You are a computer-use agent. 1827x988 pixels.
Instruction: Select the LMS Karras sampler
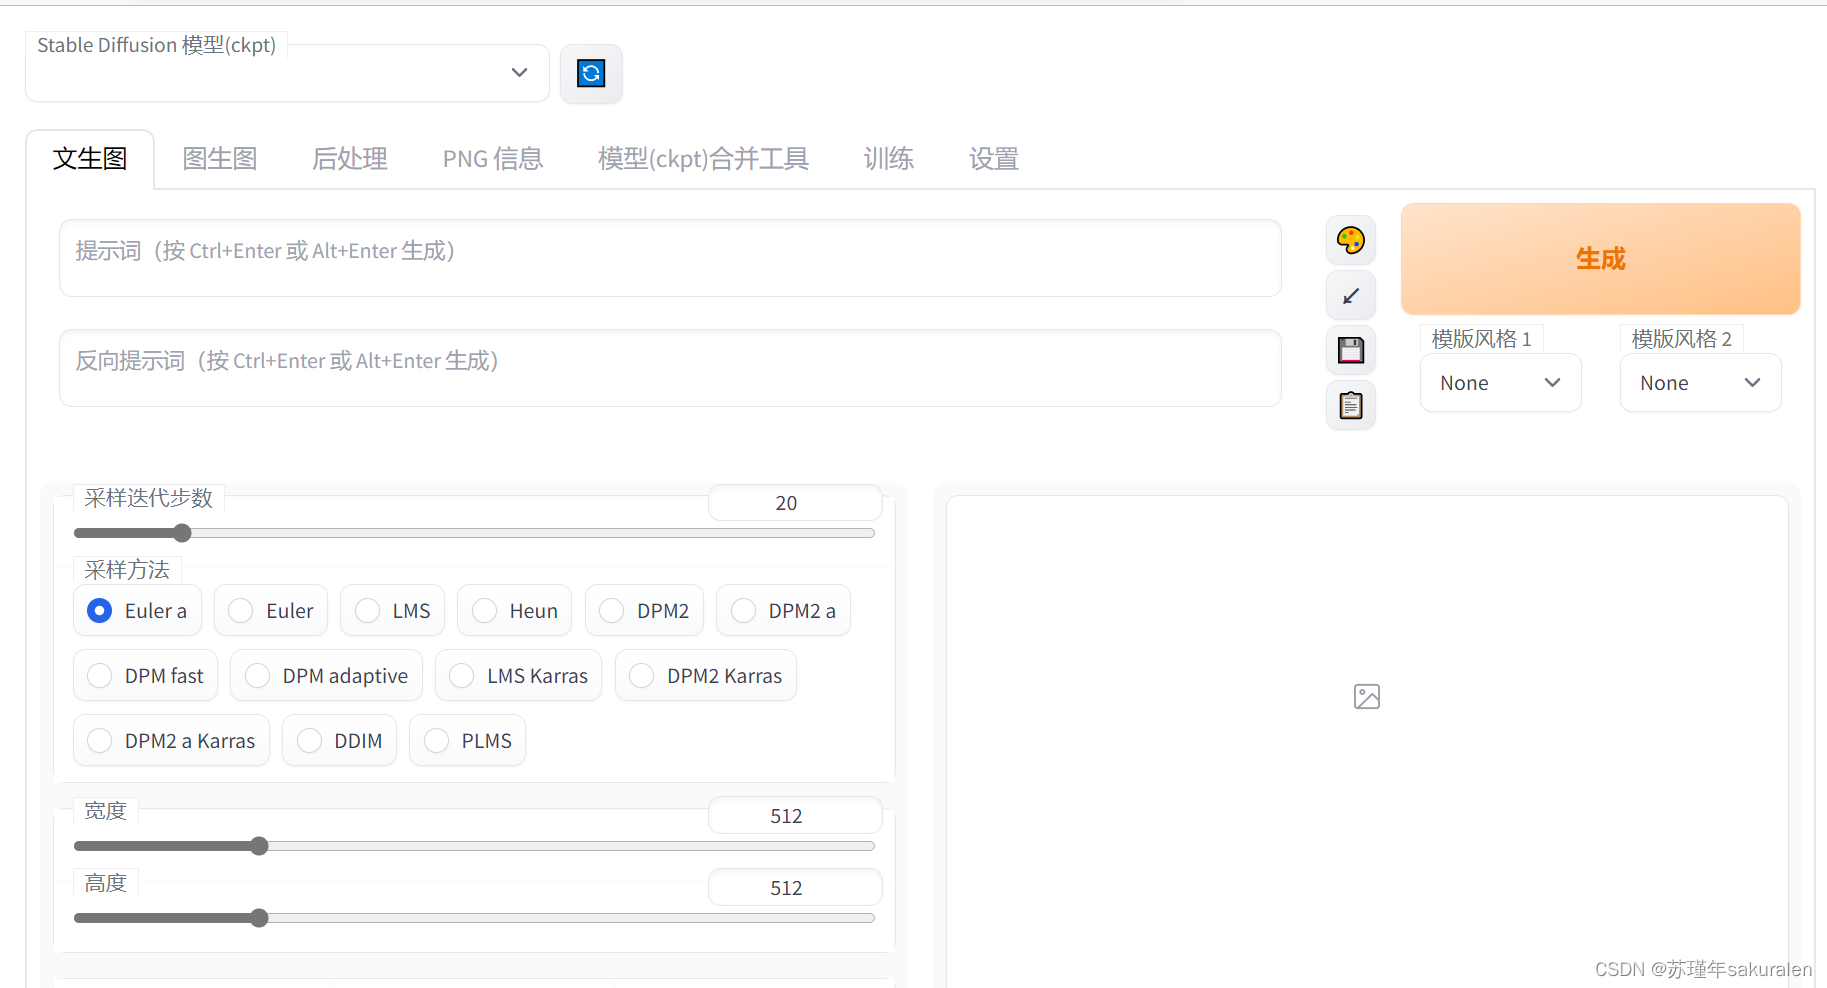point(518,676)
